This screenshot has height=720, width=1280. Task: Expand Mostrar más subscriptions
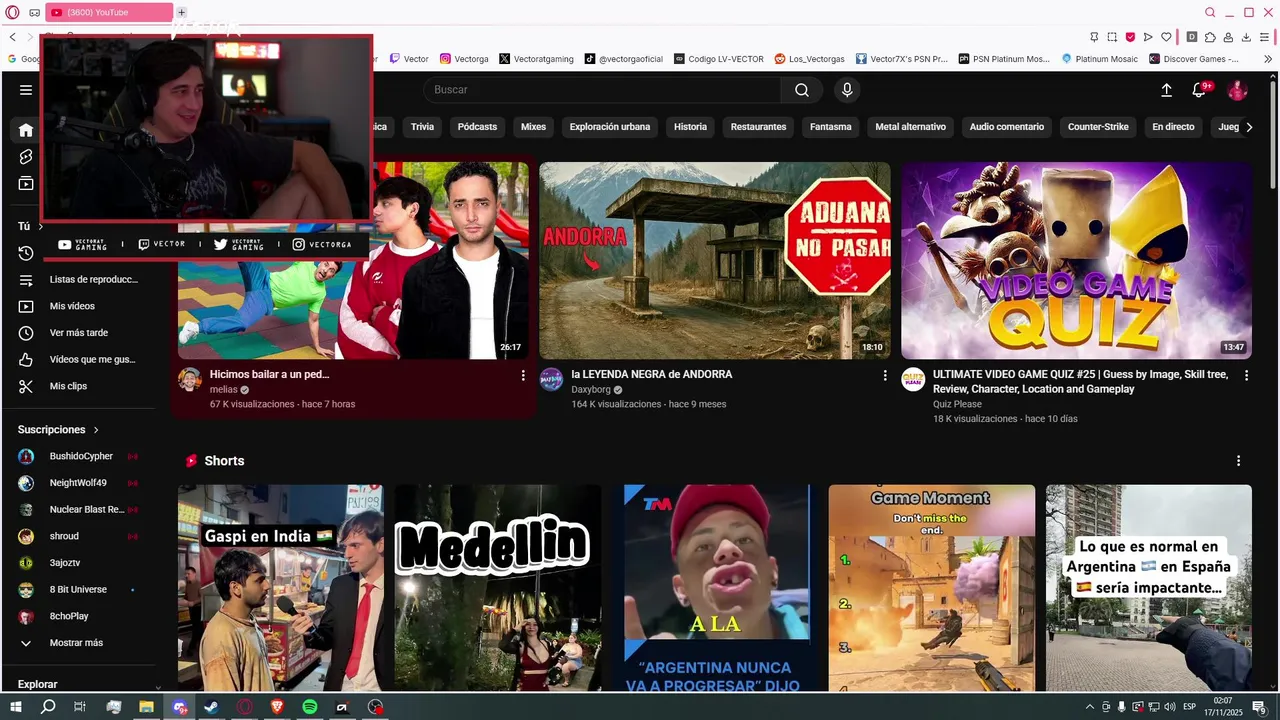pyautogui.click(x=76, y=643)
